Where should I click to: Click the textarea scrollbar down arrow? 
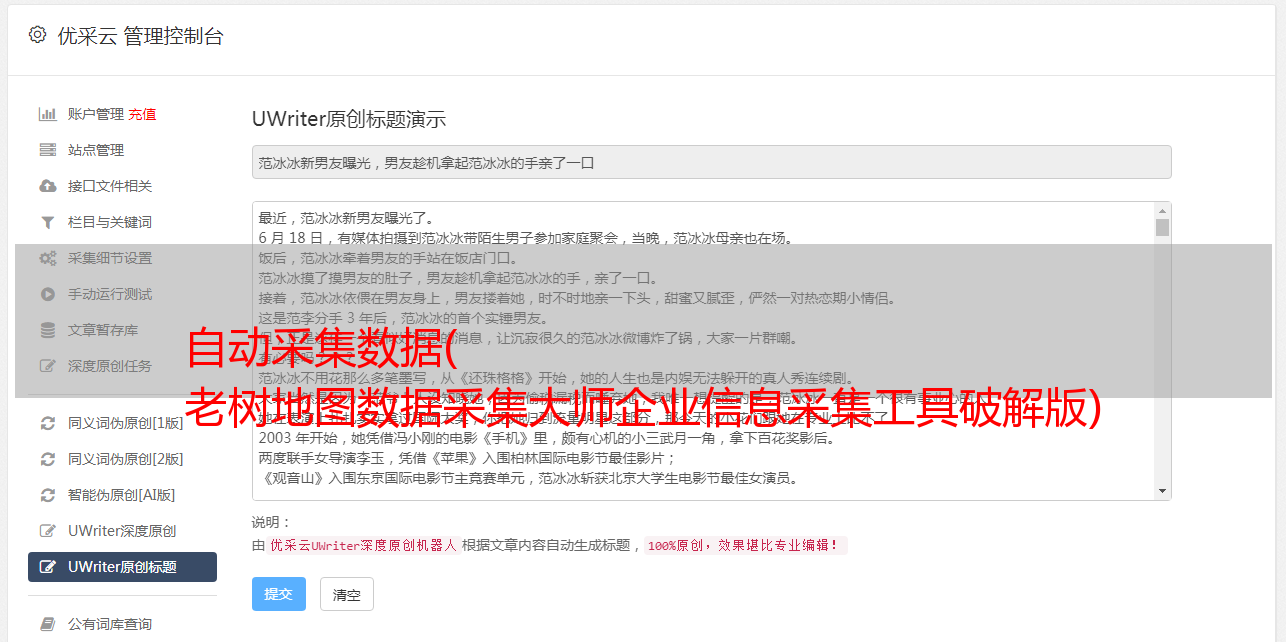[x=1162, y=491]
